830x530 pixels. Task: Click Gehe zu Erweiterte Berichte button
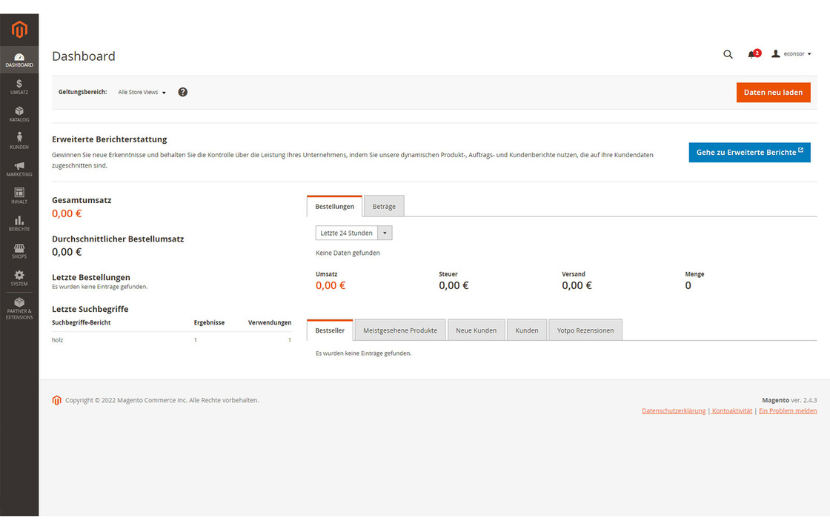point(749,152)
